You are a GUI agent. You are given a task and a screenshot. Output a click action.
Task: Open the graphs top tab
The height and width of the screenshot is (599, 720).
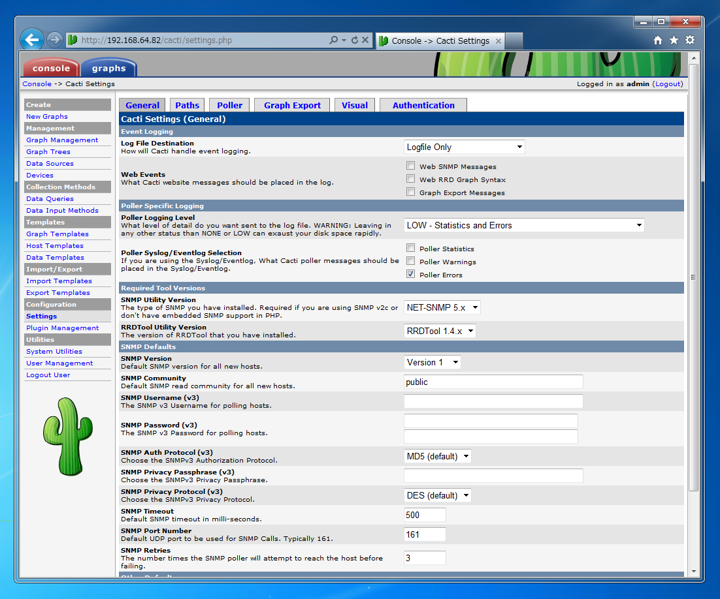[x=109, y=68]
